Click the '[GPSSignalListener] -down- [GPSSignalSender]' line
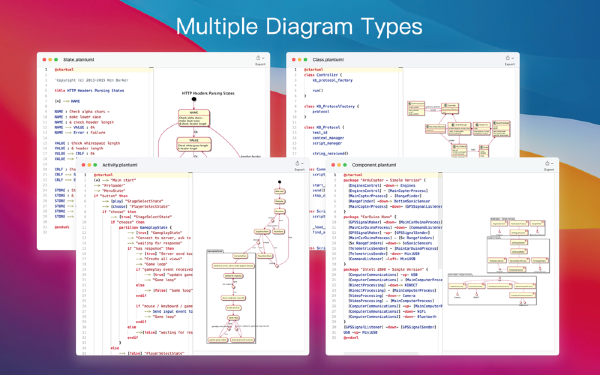This screenshot has height=375, width=600. click(390, 327)
